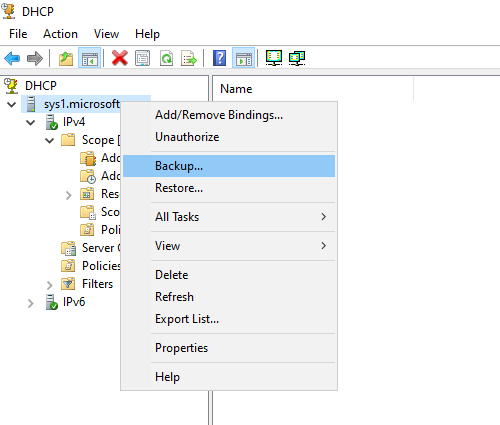Click the Scope Options folder icon

88,212
